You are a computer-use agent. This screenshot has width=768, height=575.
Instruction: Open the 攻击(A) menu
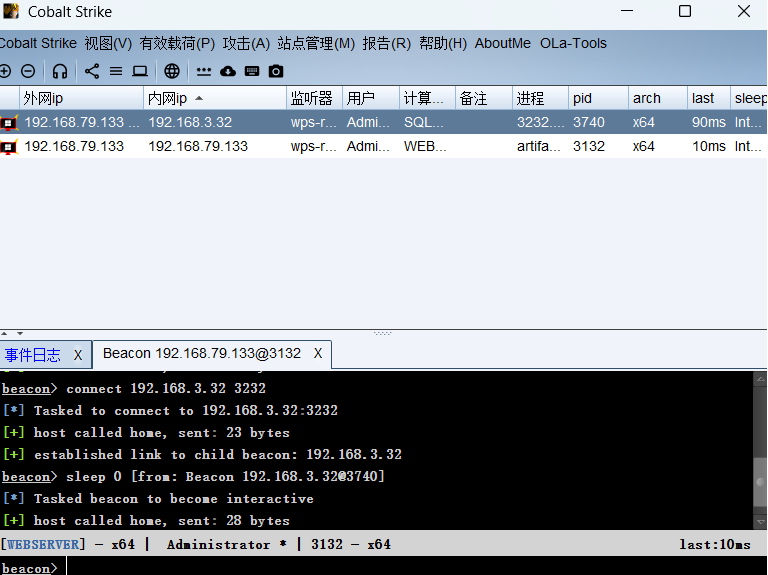(246, 43)
